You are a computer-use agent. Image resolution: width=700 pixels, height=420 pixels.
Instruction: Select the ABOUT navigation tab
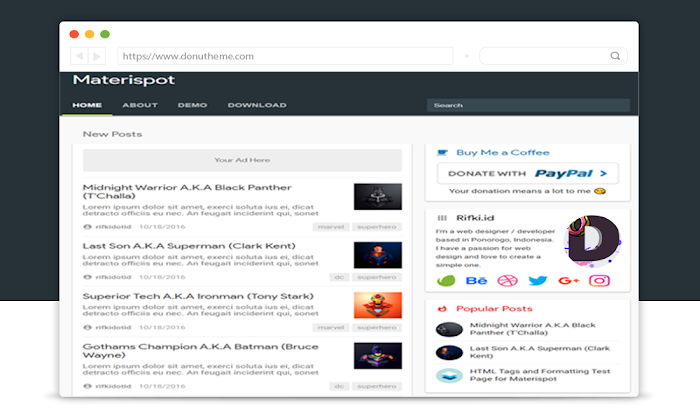[x=140, y=105]
